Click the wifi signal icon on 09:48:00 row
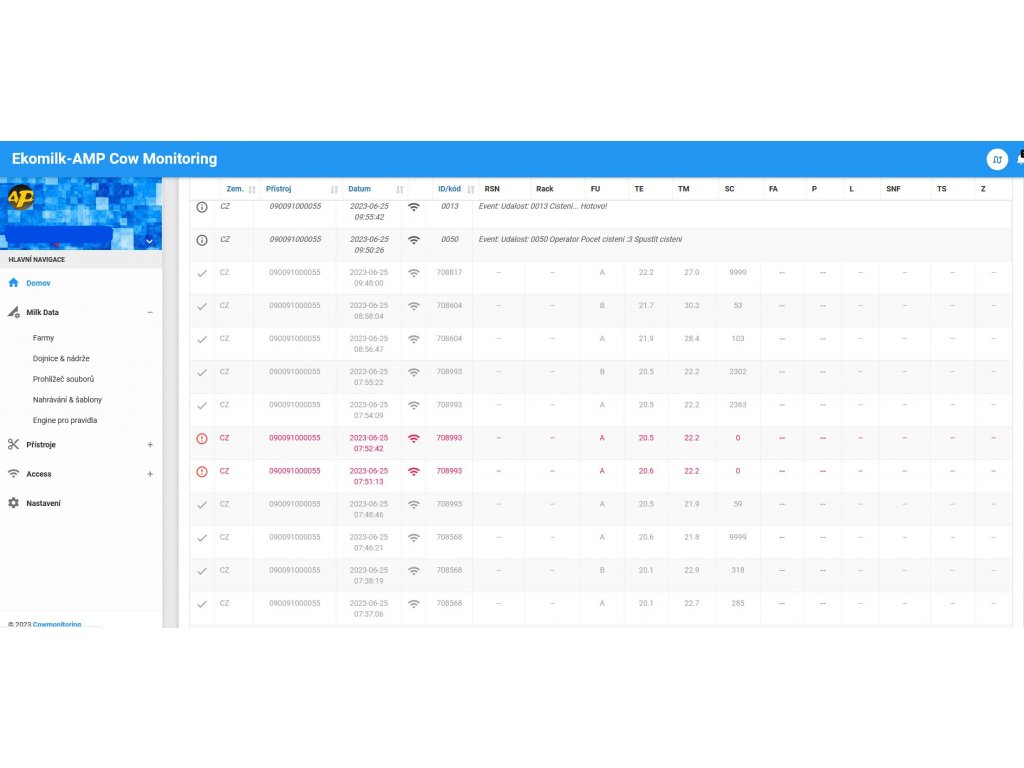 (414, 273)
